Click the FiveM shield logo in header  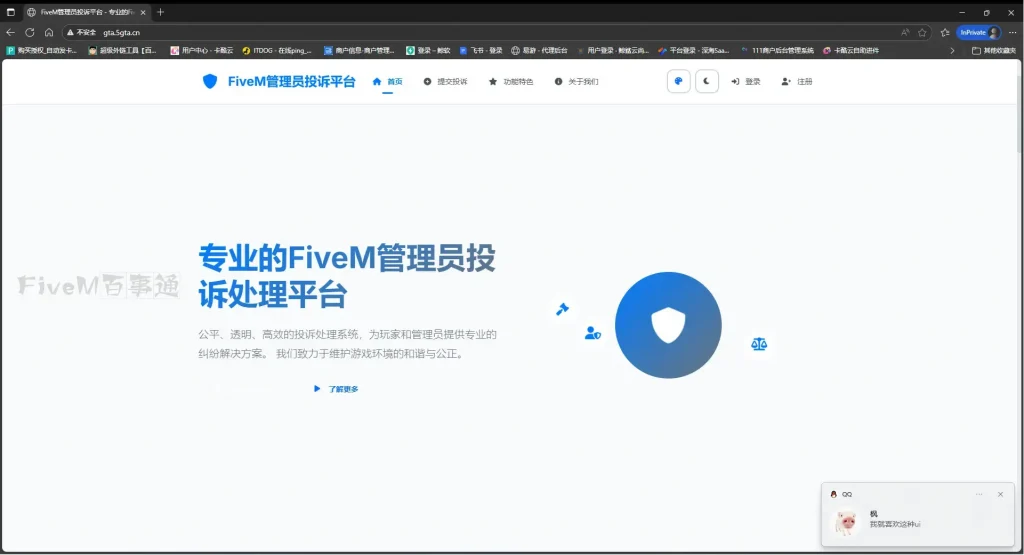(x=210, y=82)
